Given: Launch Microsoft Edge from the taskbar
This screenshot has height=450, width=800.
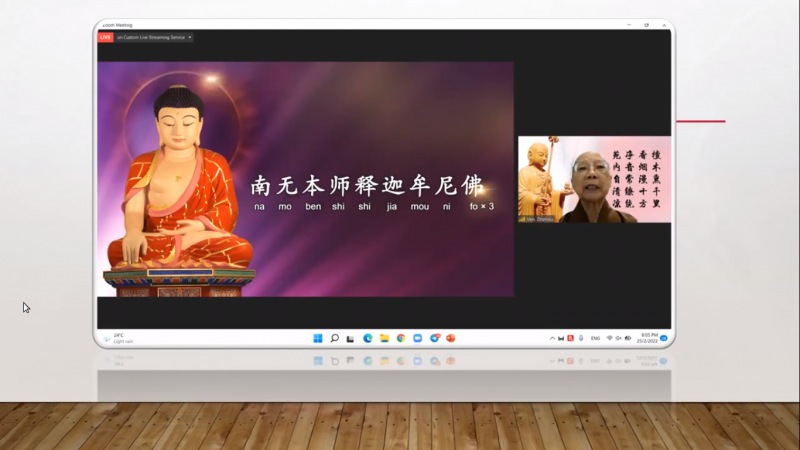Looking at the screenshot, I should [368, 338].
